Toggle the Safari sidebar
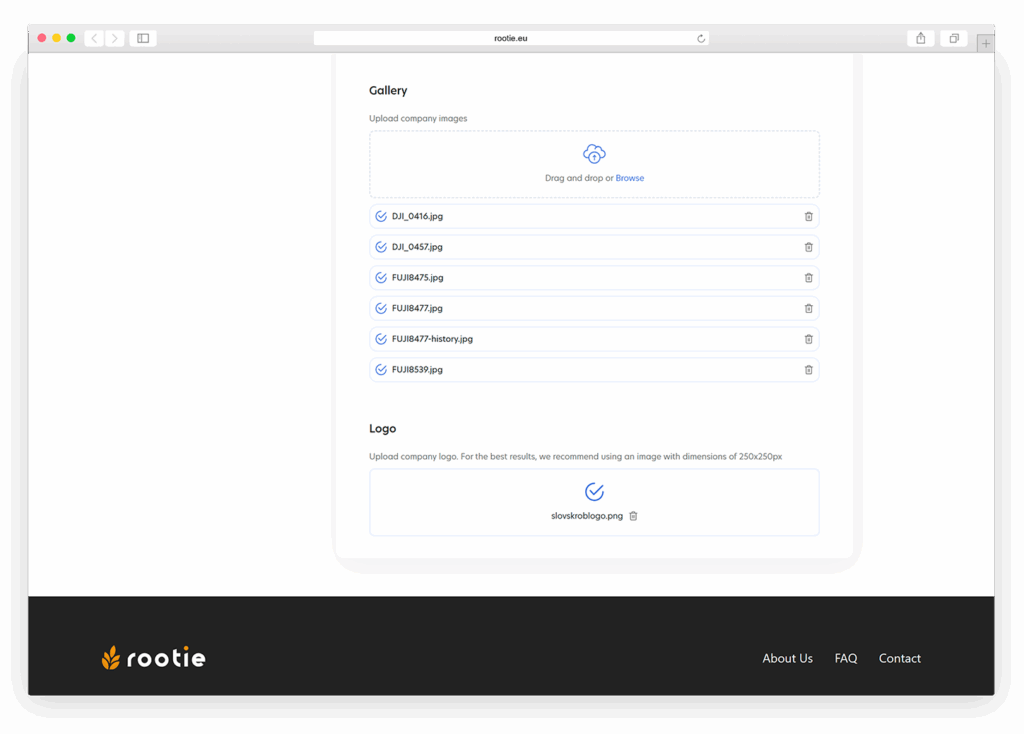This screenshot has height=734, width=1024. click(x=143, y=38)
